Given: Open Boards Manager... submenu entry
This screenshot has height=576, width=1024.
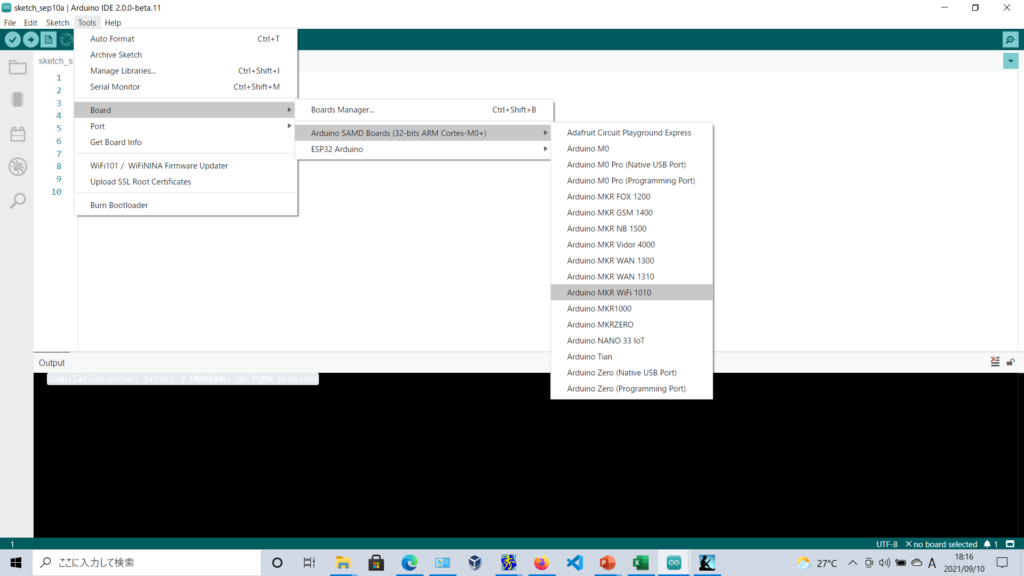Looking at the screenshot, I should (424, 110).
